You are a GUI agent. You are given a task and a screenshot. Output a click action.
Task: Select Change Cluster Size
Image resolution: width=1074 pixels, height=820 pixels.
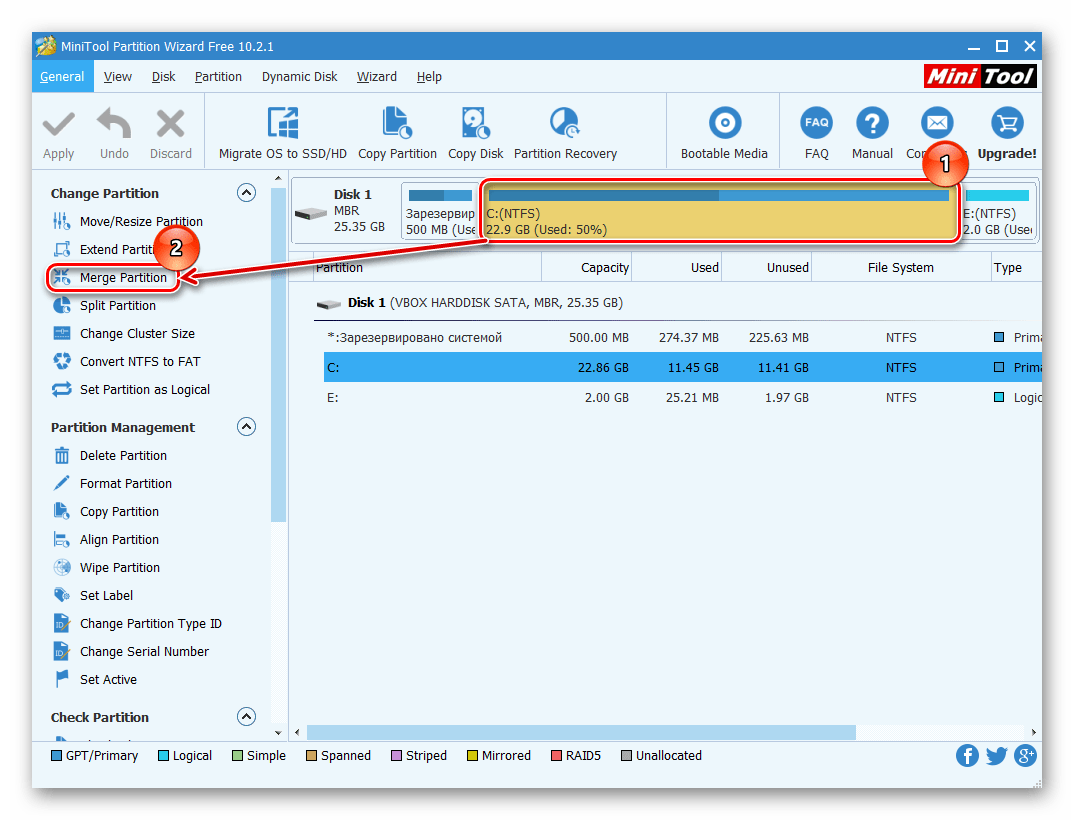tap(137, 334)
